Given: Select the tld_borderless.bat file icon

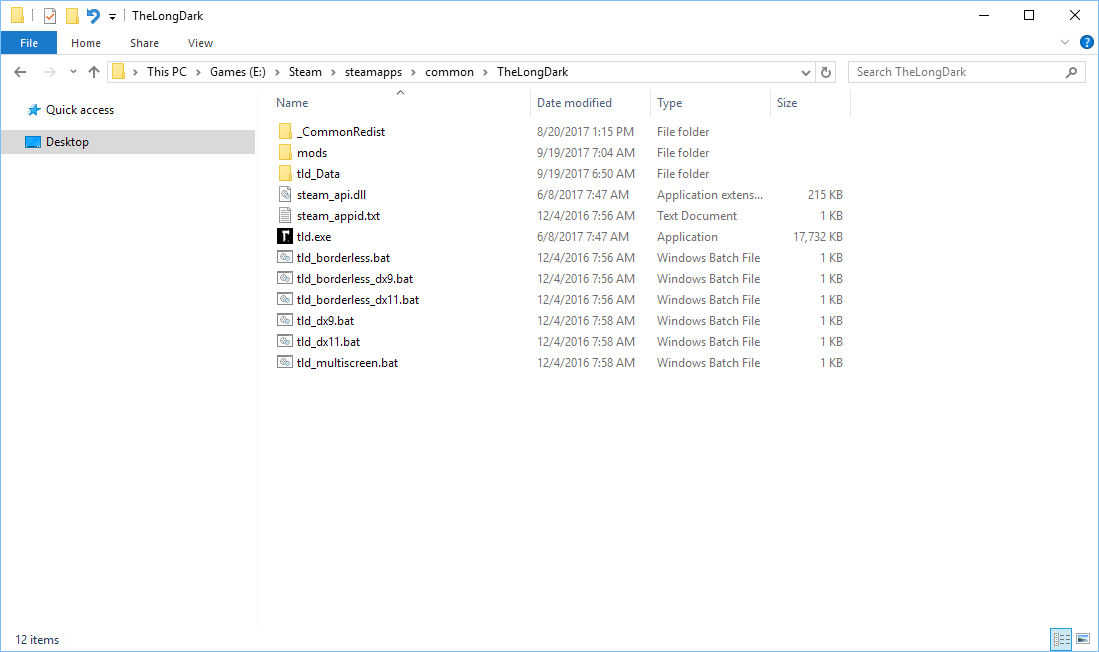Looking at the screenshot, I should click(x=285, y=257).
